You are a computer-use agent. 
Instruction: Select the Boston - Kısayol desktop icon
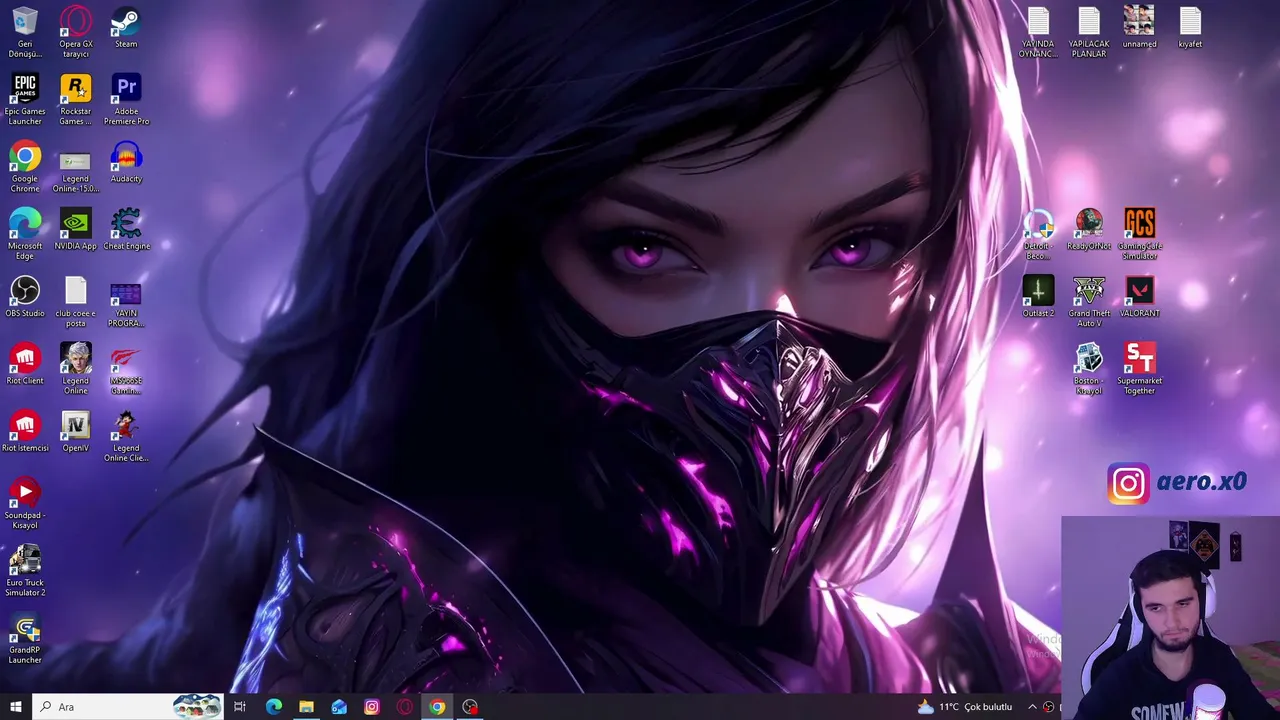[1089, 369]
